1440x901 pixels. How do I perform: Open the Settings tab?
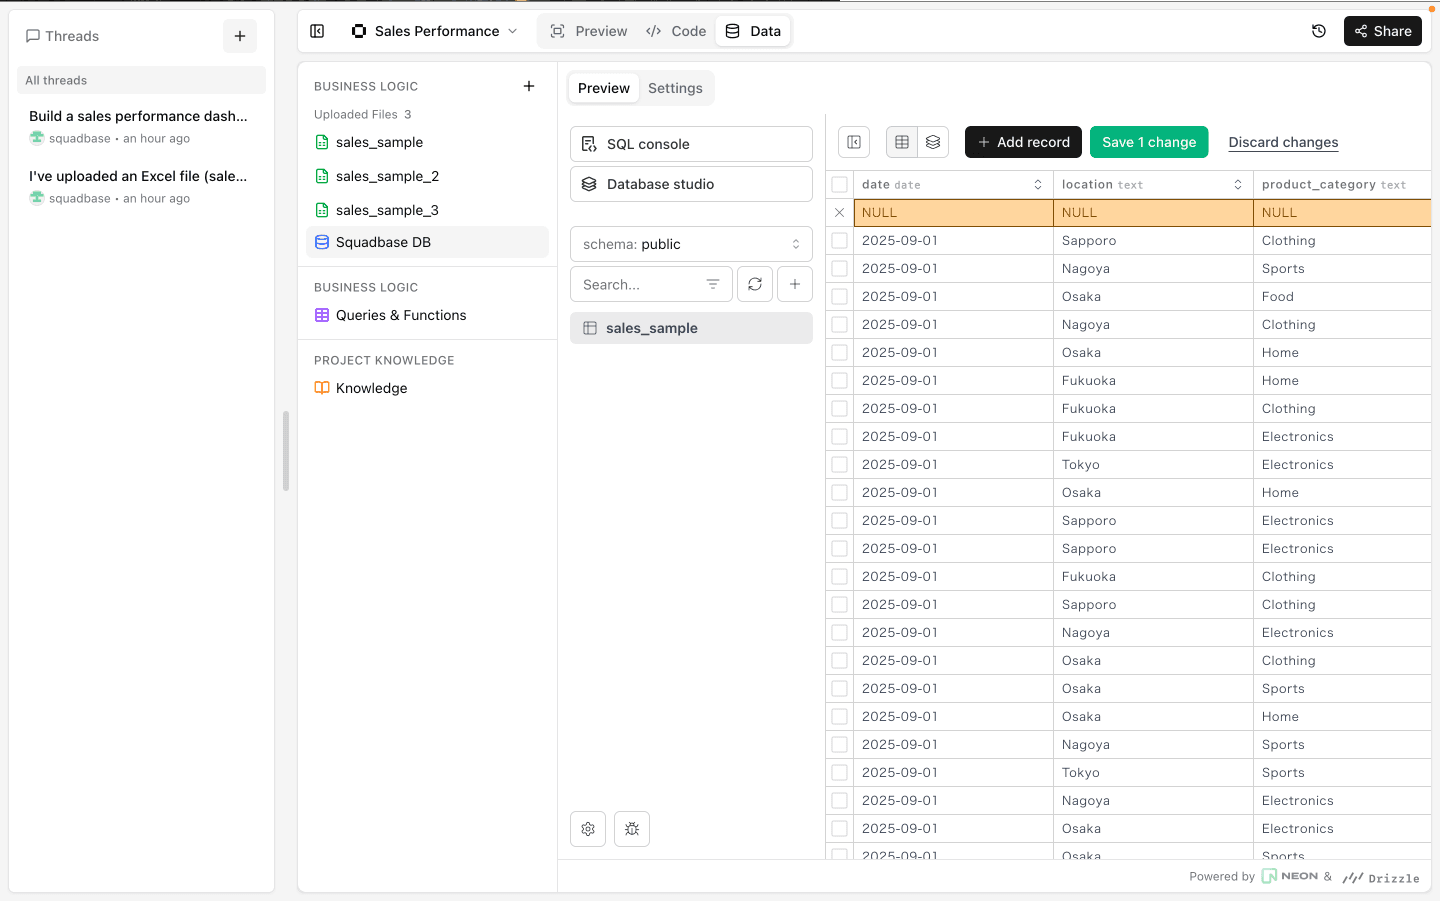tap(675, 88)
